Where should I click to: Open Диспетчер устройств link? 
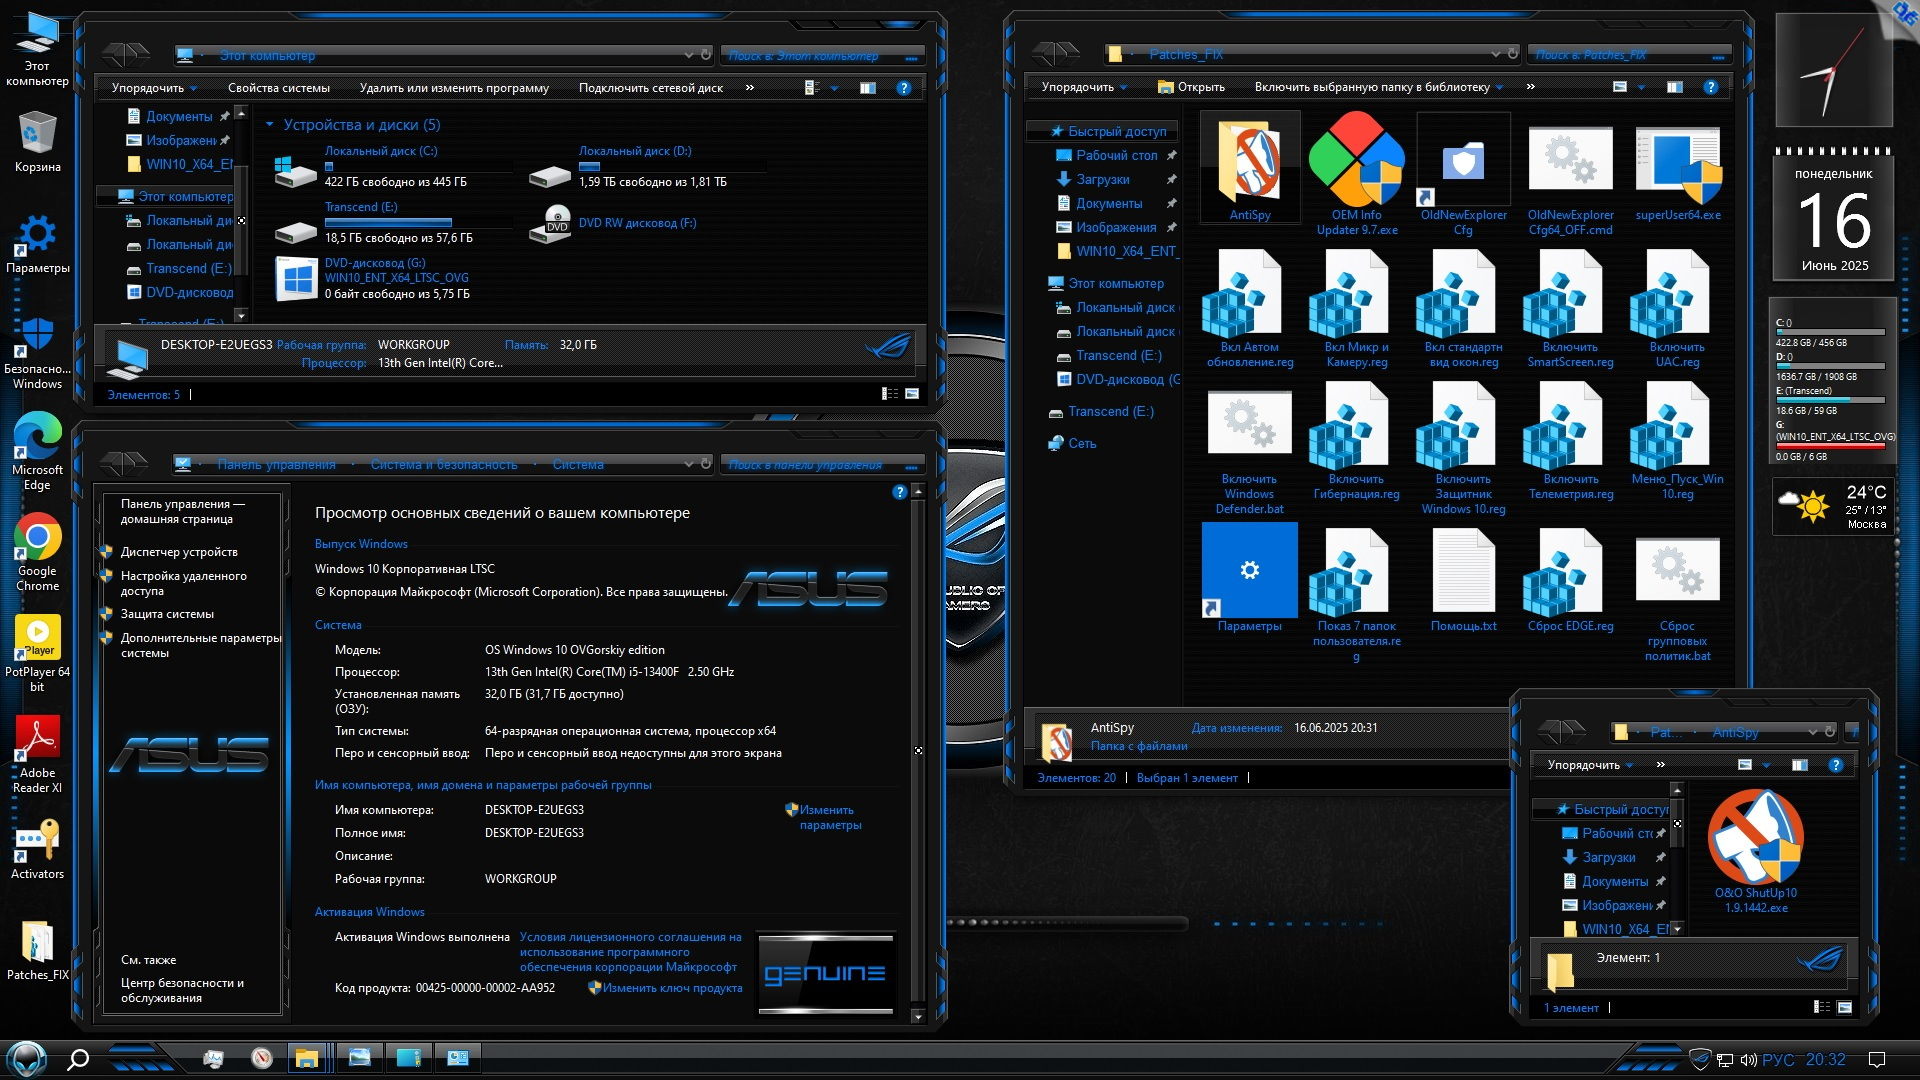pyautogui.click(x=179, y=552)
